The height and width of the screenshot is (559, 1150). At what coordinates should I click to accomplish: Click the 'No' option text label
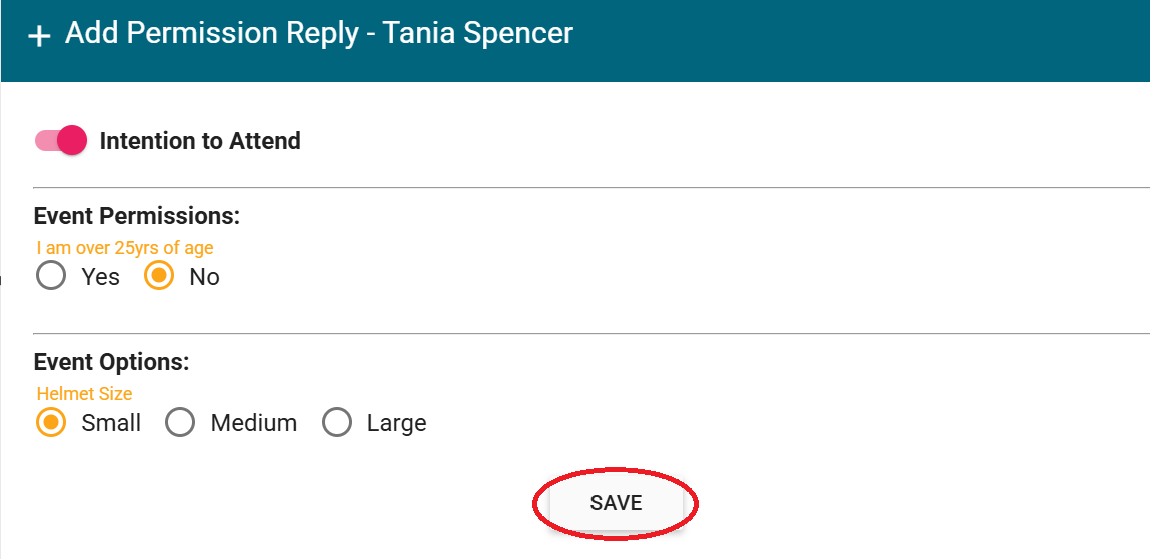204,277
